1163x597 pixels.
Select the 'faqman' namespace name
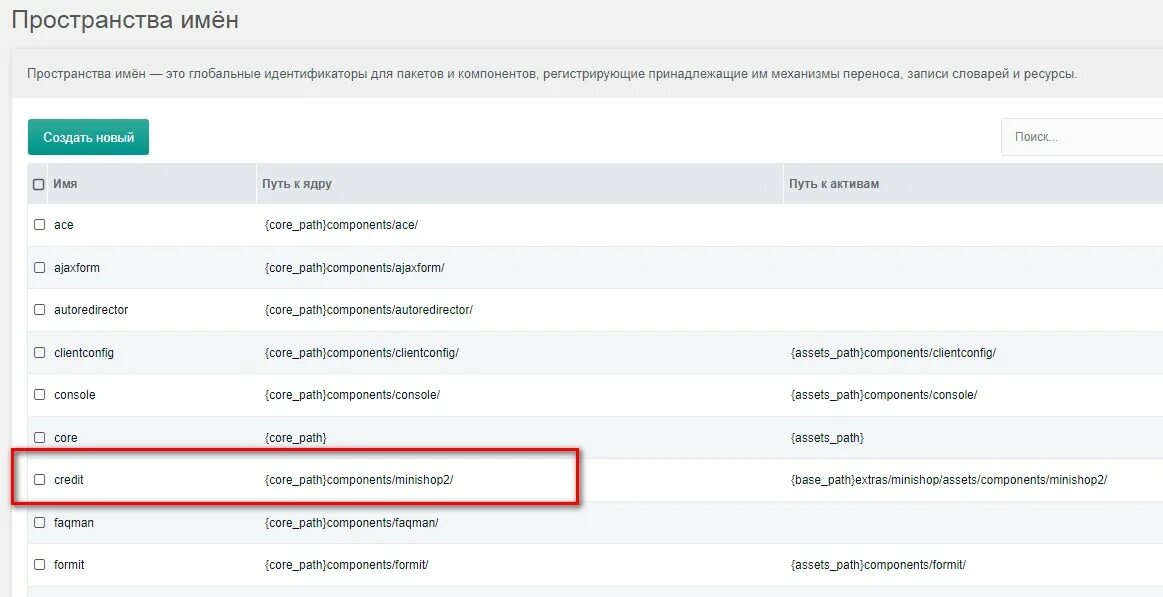point(74,523)
